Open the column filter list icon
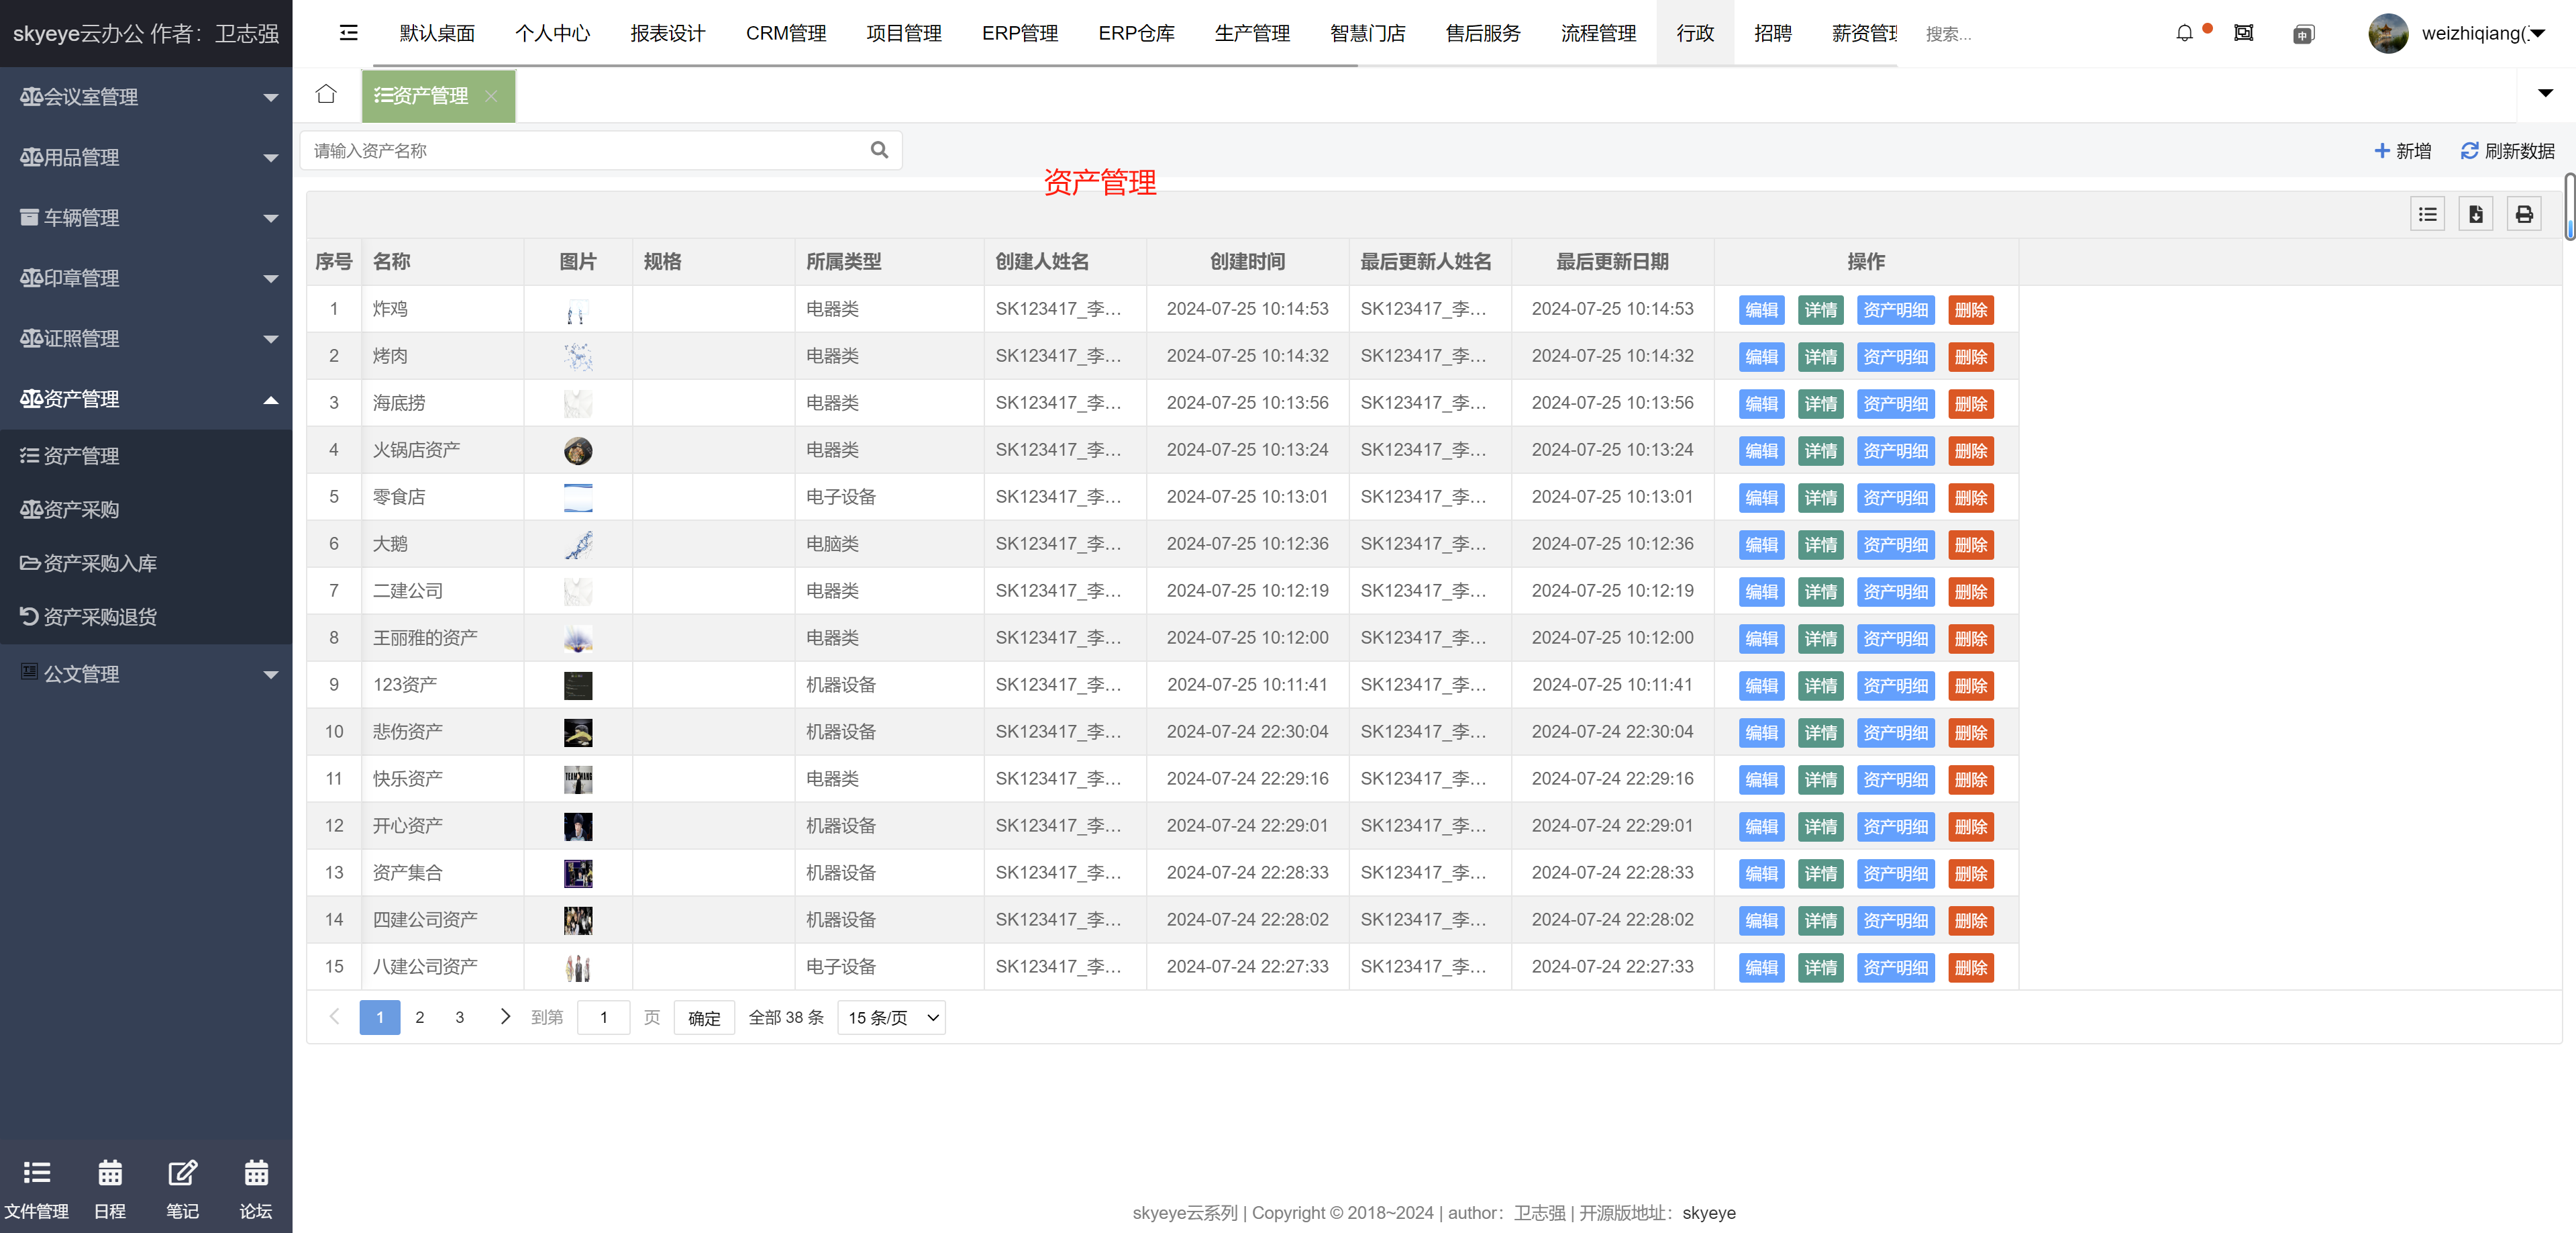This screenshot has width=2576, height=1233. point(2427,214)
